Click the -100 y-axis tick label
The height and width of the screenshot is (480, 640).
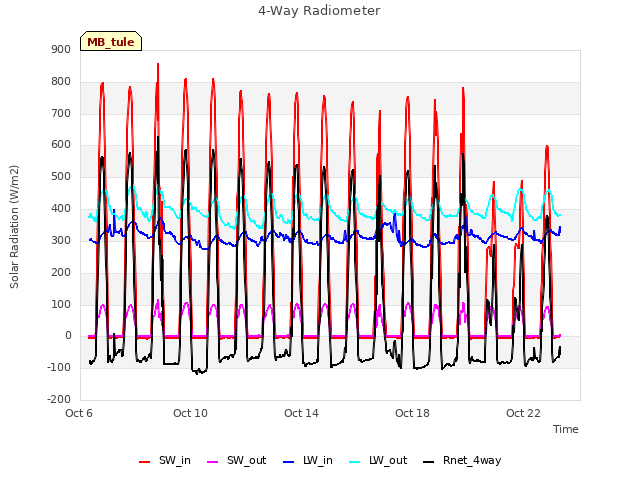pyautogui.click(x=59, y=367)
